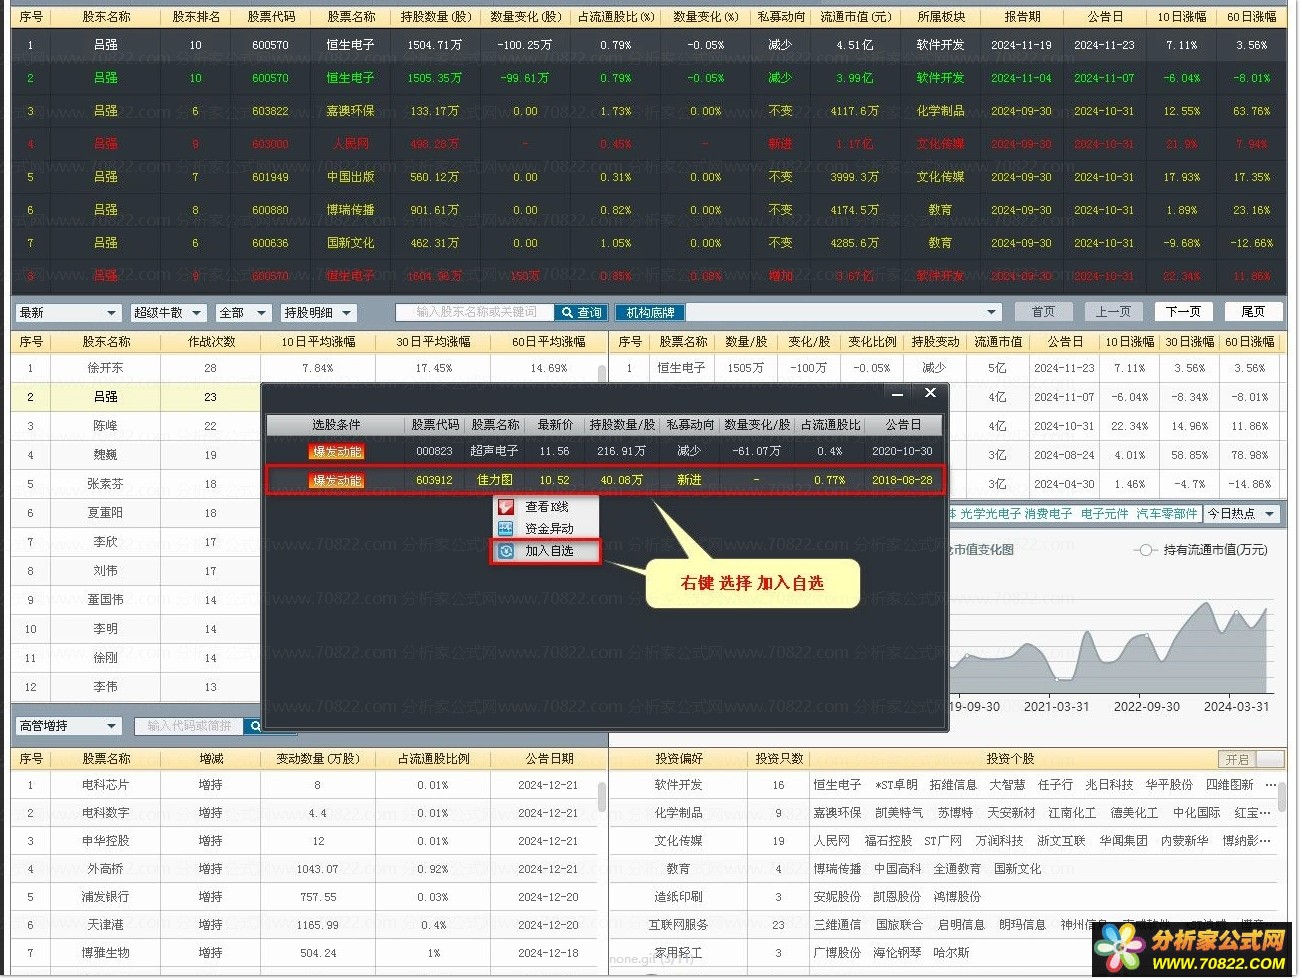Image resolution: width=1302 pixels, height=980 pixels.
Task: Click the magnifier icon on 查询 button
Action: 567,313
